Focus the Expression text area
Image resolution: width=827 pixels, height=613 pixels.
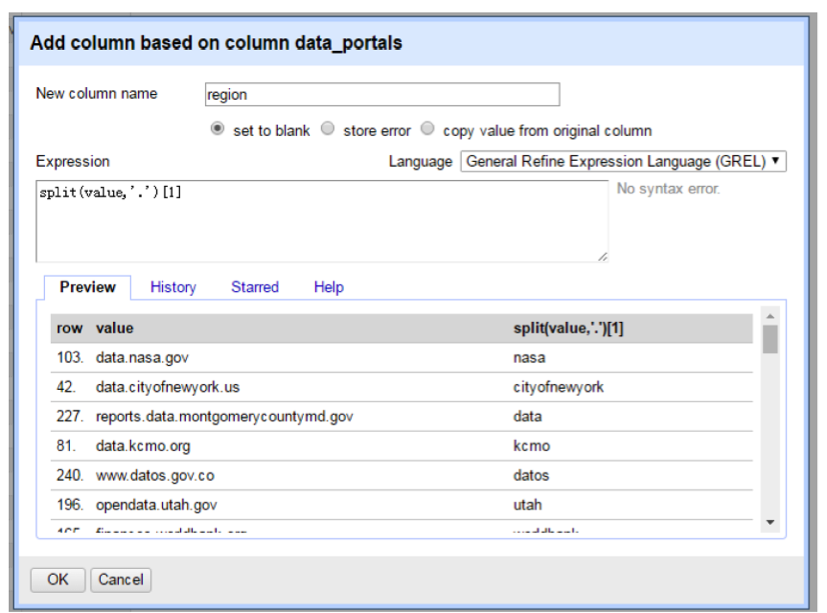coord(322,222)
